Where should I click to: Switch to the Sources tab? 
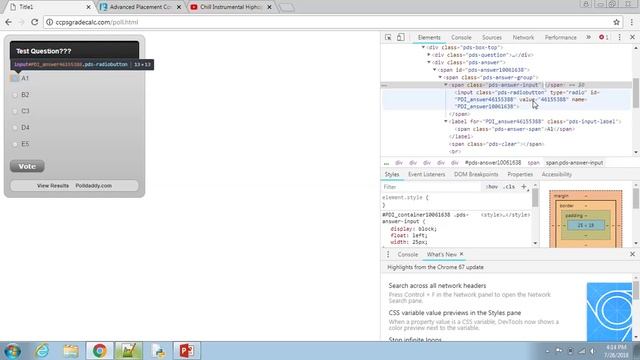point(492,37)
